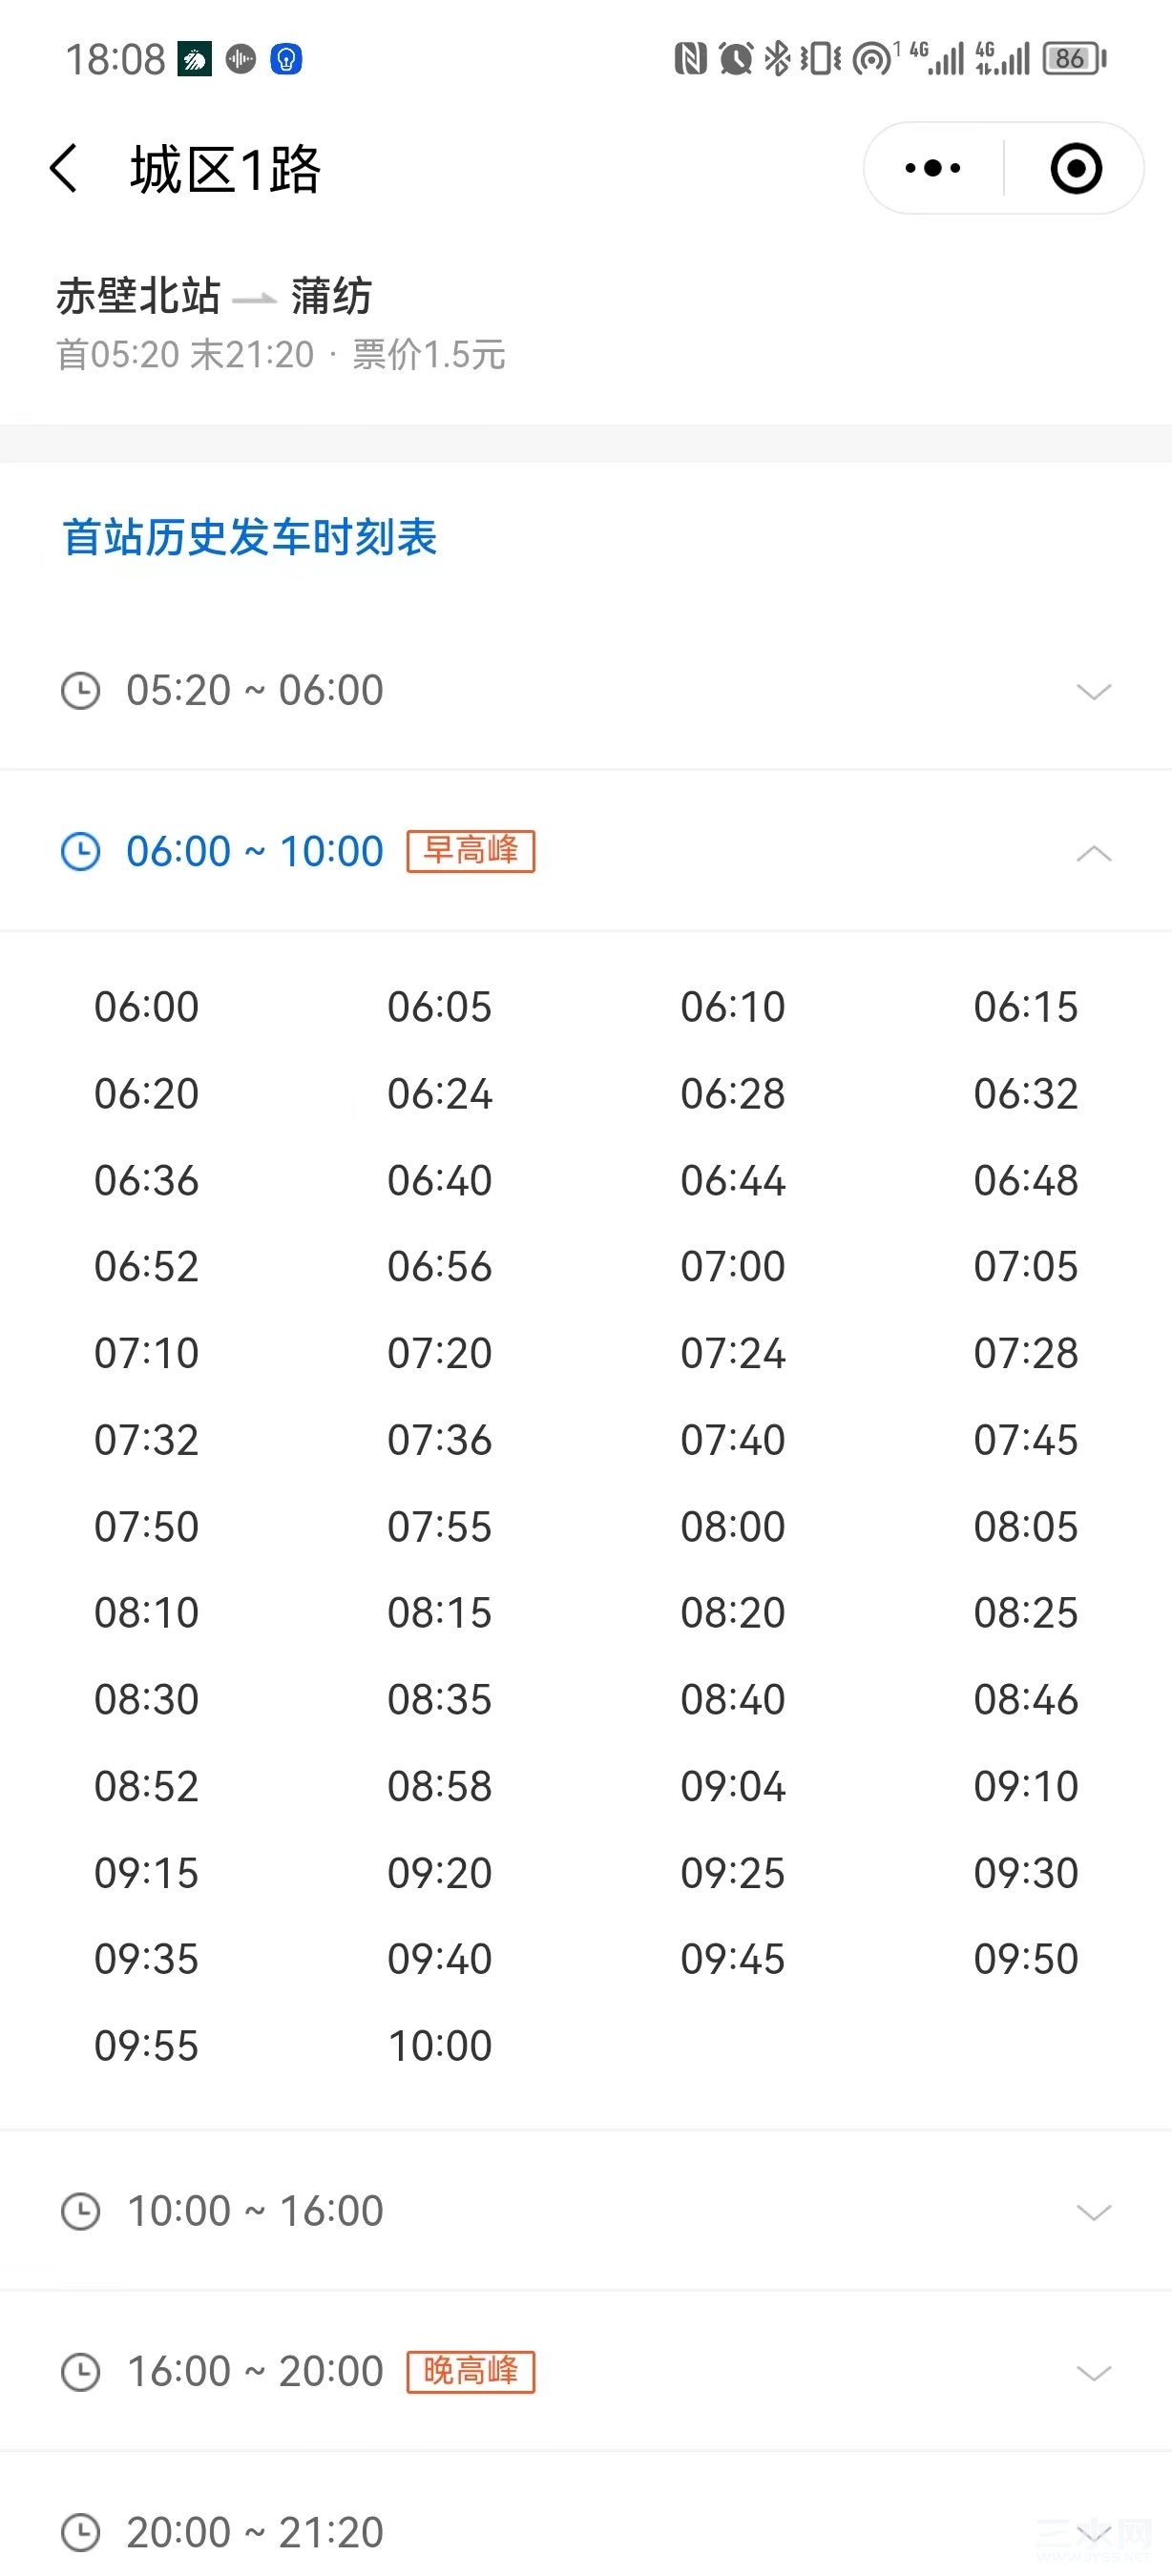Open the 首站历史发车时刻表 heading
1172x2576 pixels.
tap(250, 537)
